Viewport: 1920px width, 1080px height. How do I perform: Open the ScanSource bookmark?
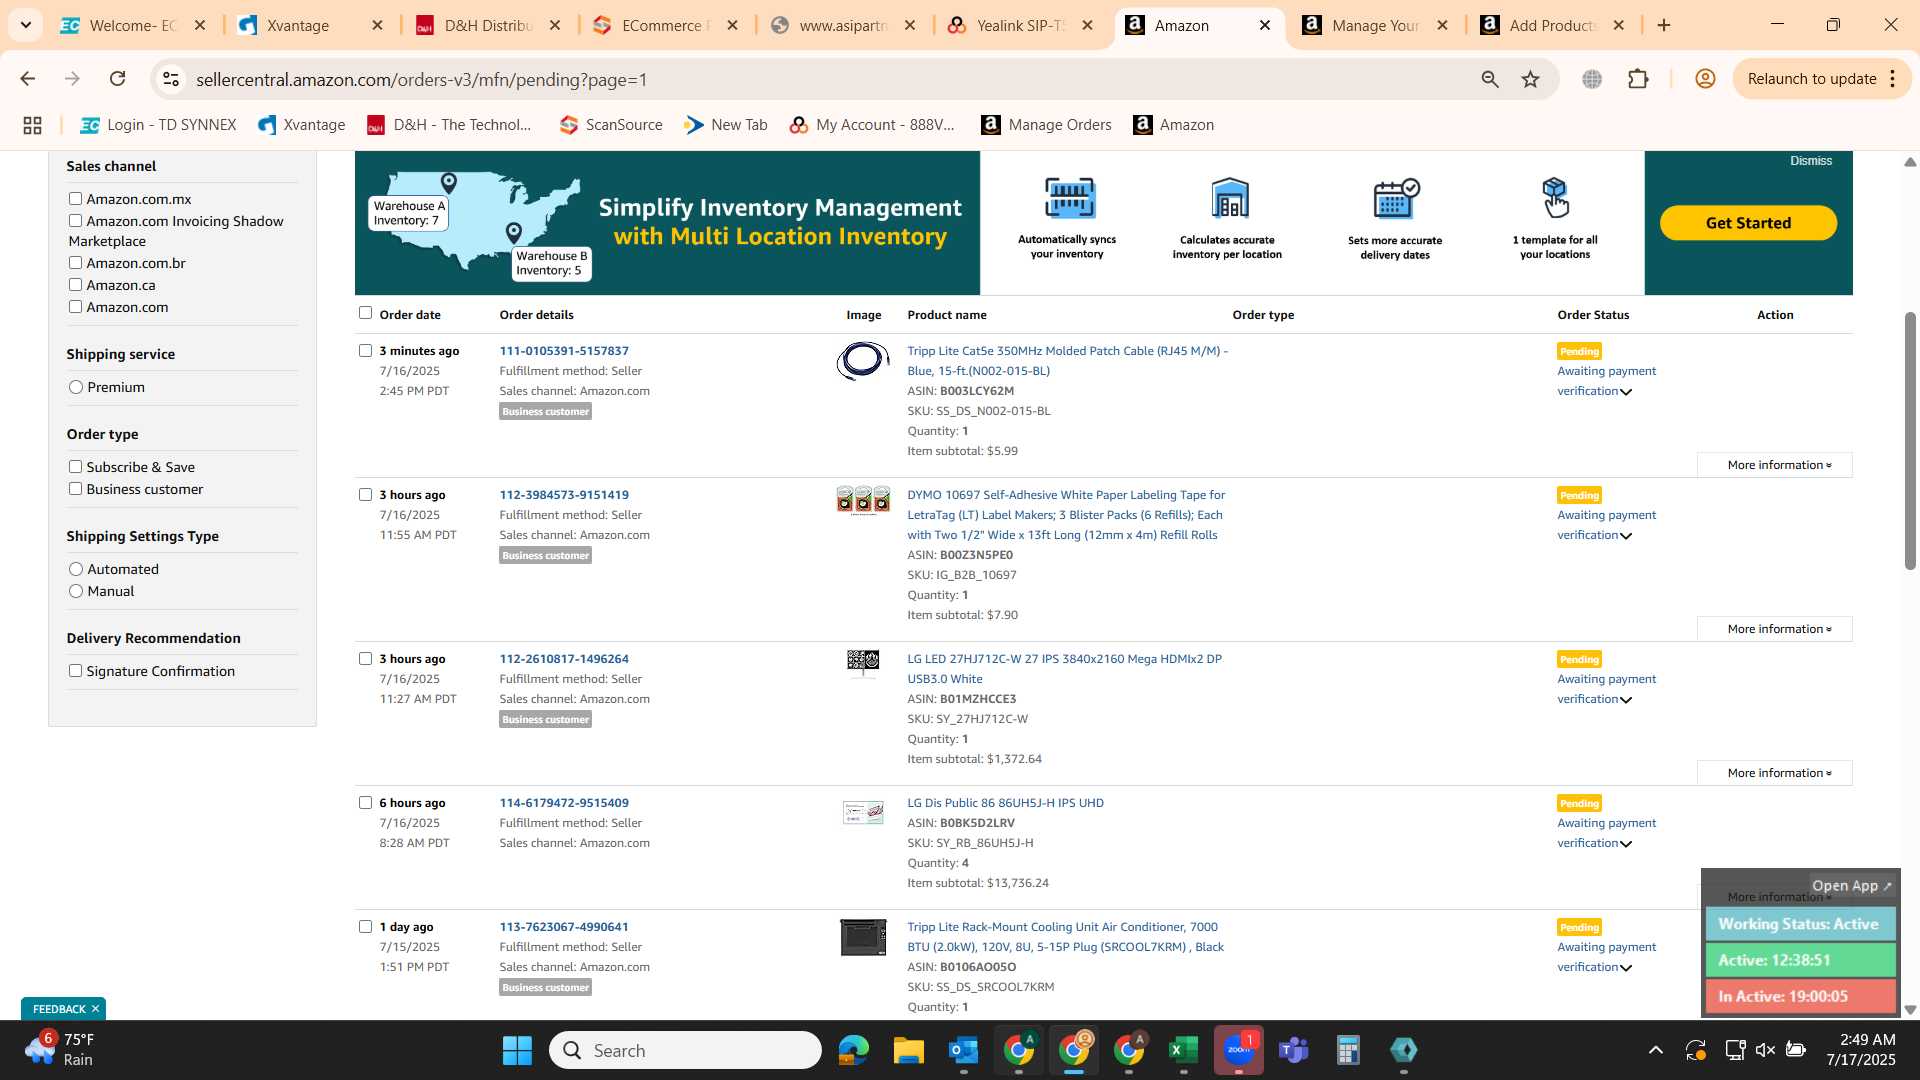(611, 125)
